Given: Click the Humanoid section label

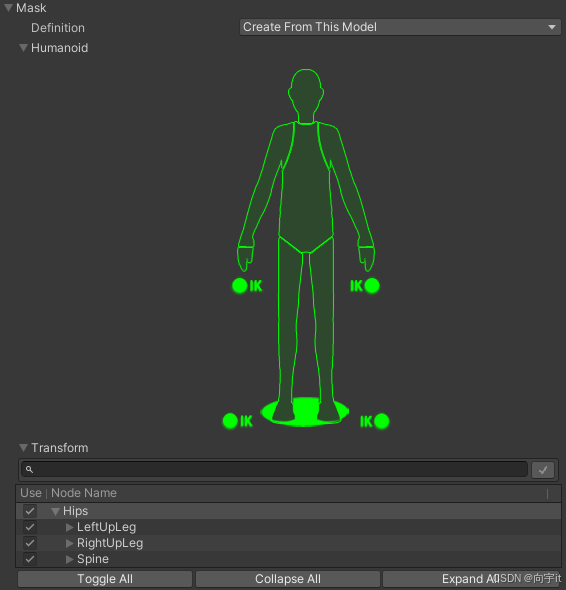Looking at the screenshot, I should pos(59,48).
